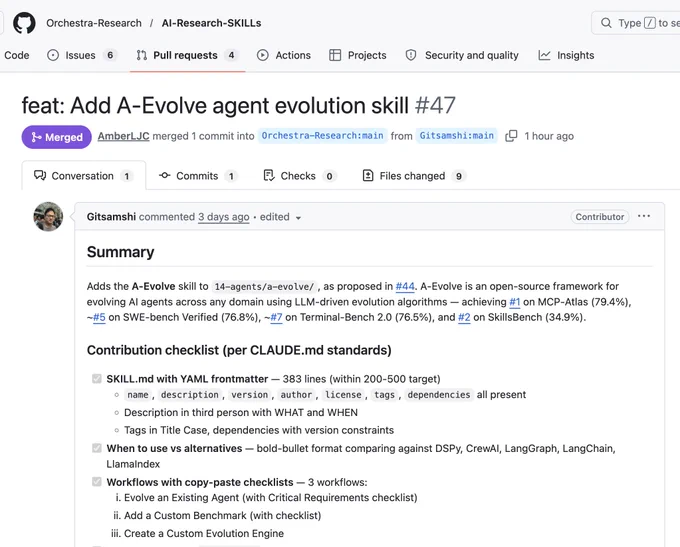Open the '3 days ago' comment timestamp
Image resolution: width=680 pixels, height=547 pixels.
[x=224, y=216]
